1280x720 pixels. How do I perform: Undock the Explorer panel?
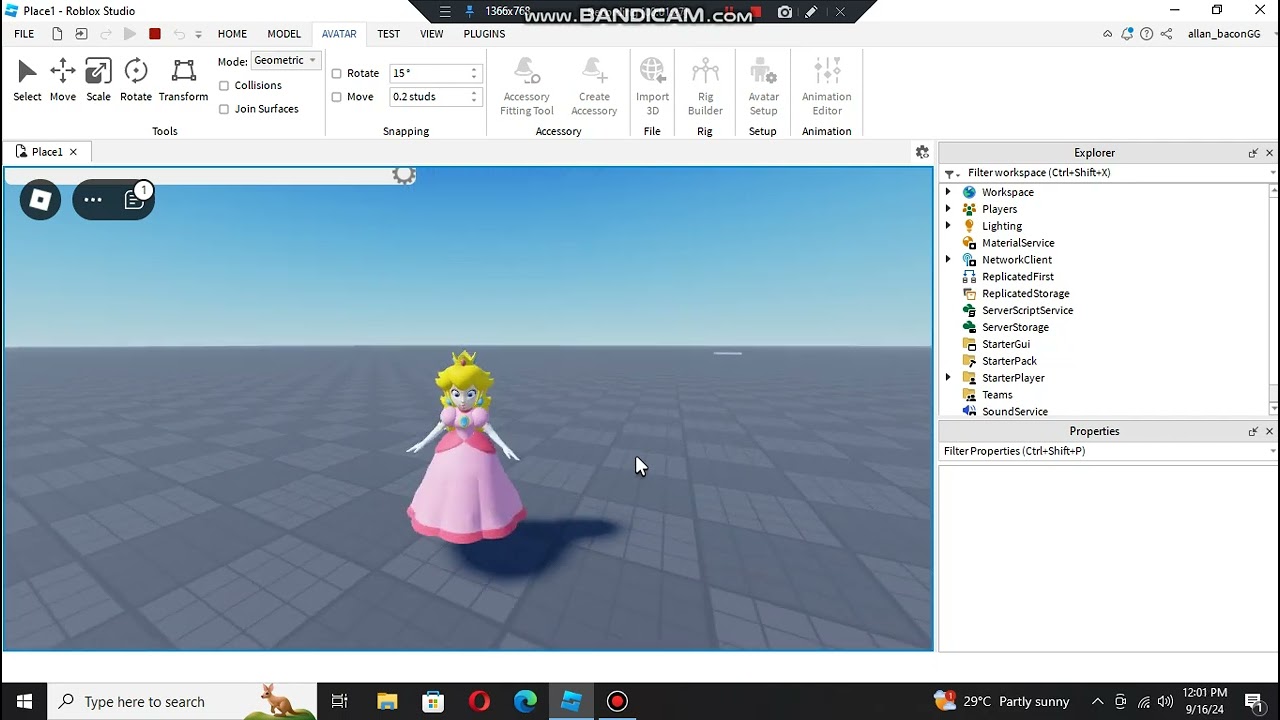[1253, 153]
